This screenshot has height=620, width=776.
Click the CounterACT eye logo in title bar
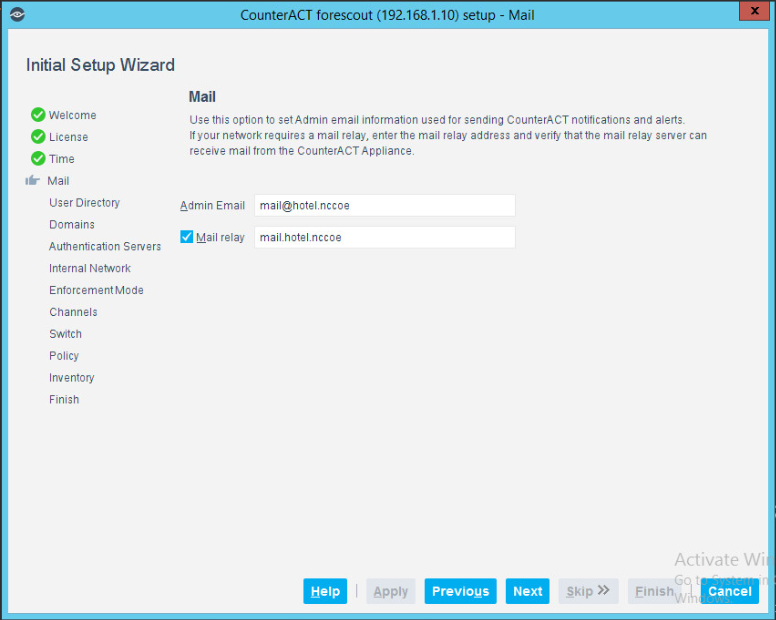tap(17, 14)
